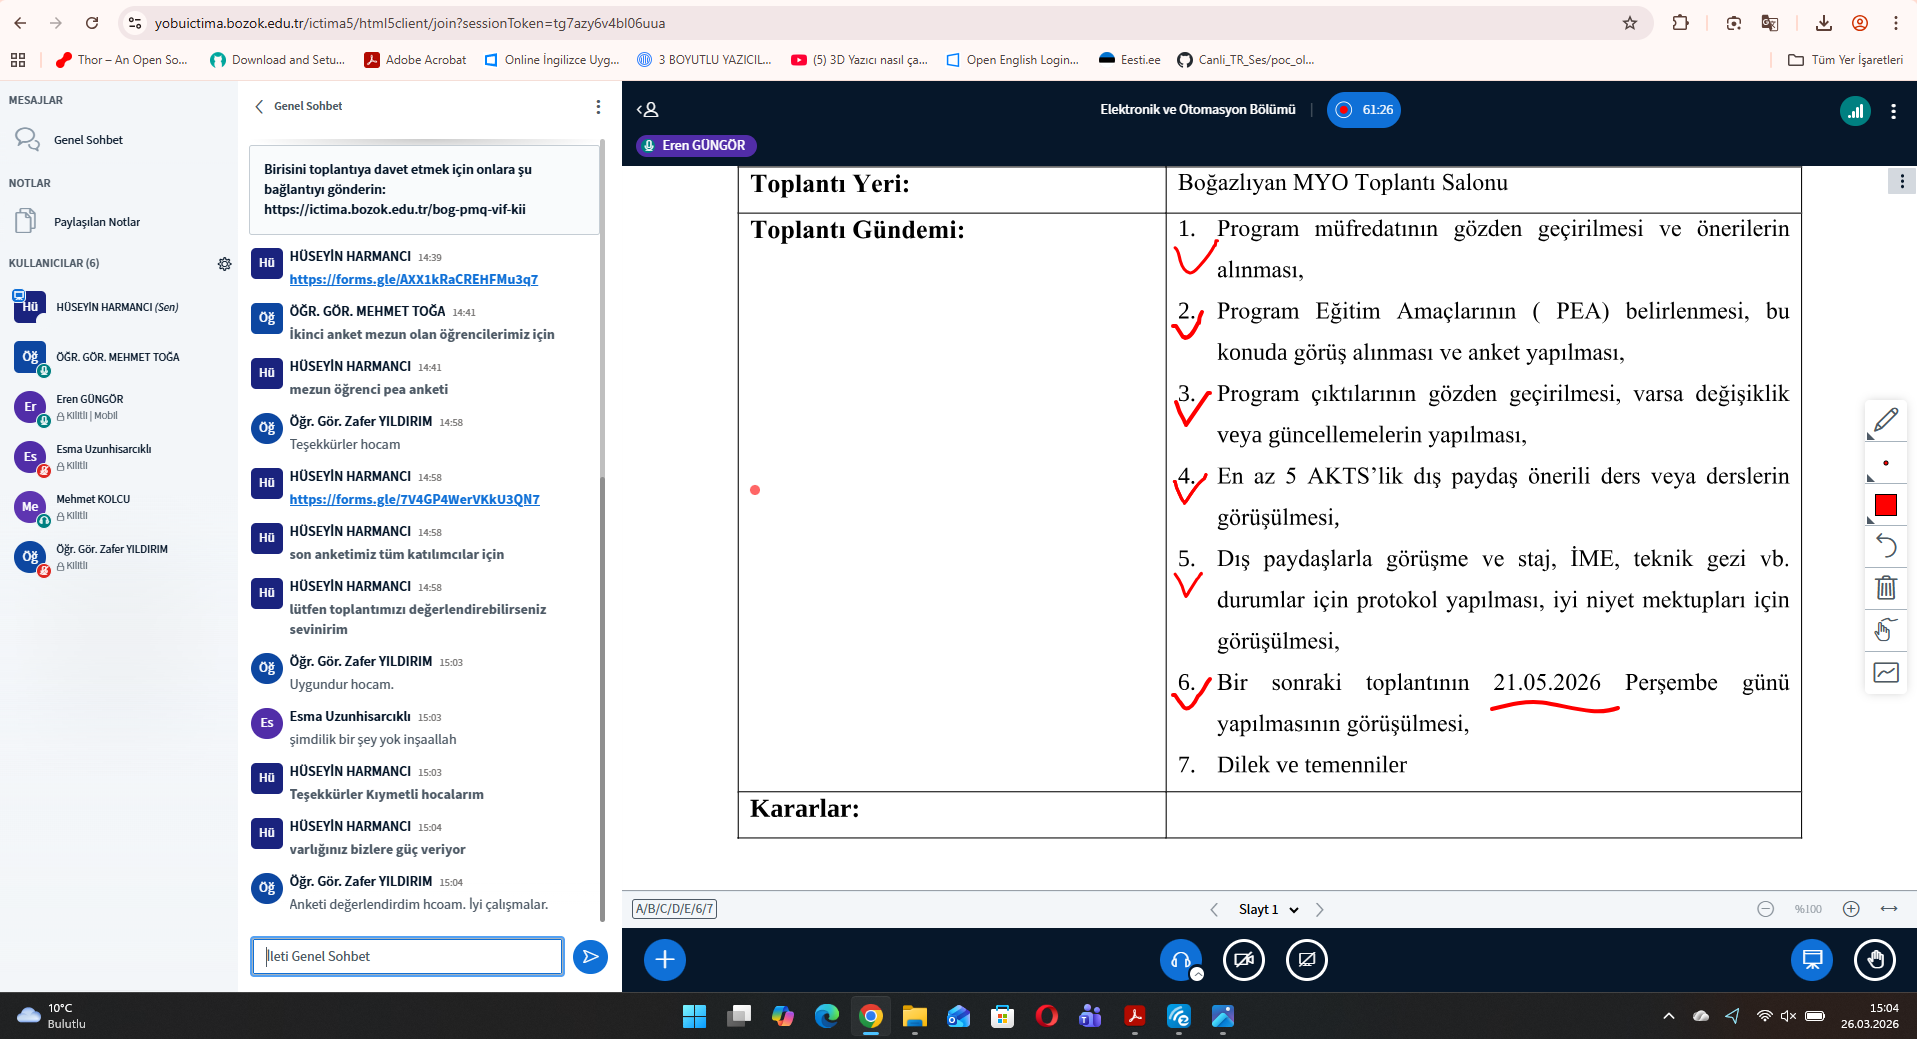Toggle screen sharing button
1917x1039 pixels.
click(x=1306, y=960)
